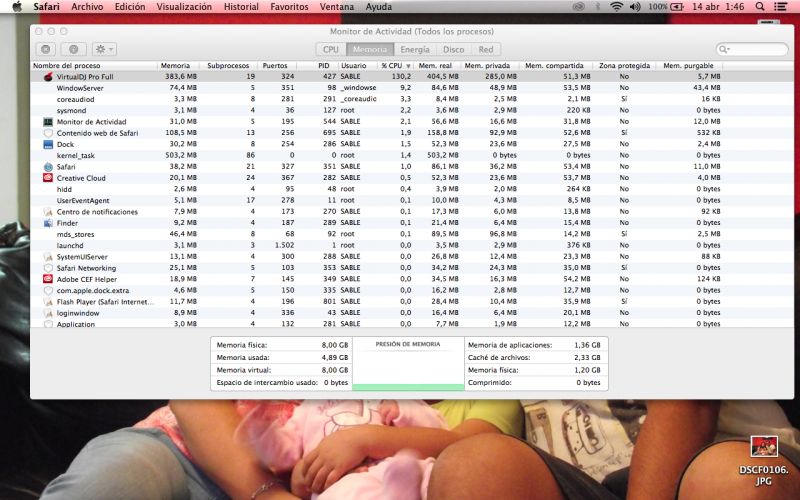Image resolution: width=800 pixels, height=500 pixels.
Task: Open the Ayuda menu
Action: pos(379,7)
